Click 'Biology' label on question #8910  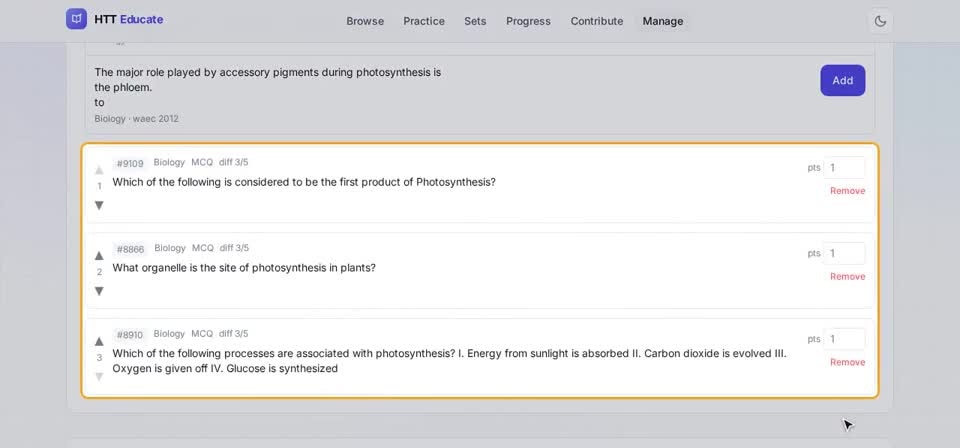click(x=169, y=334)
